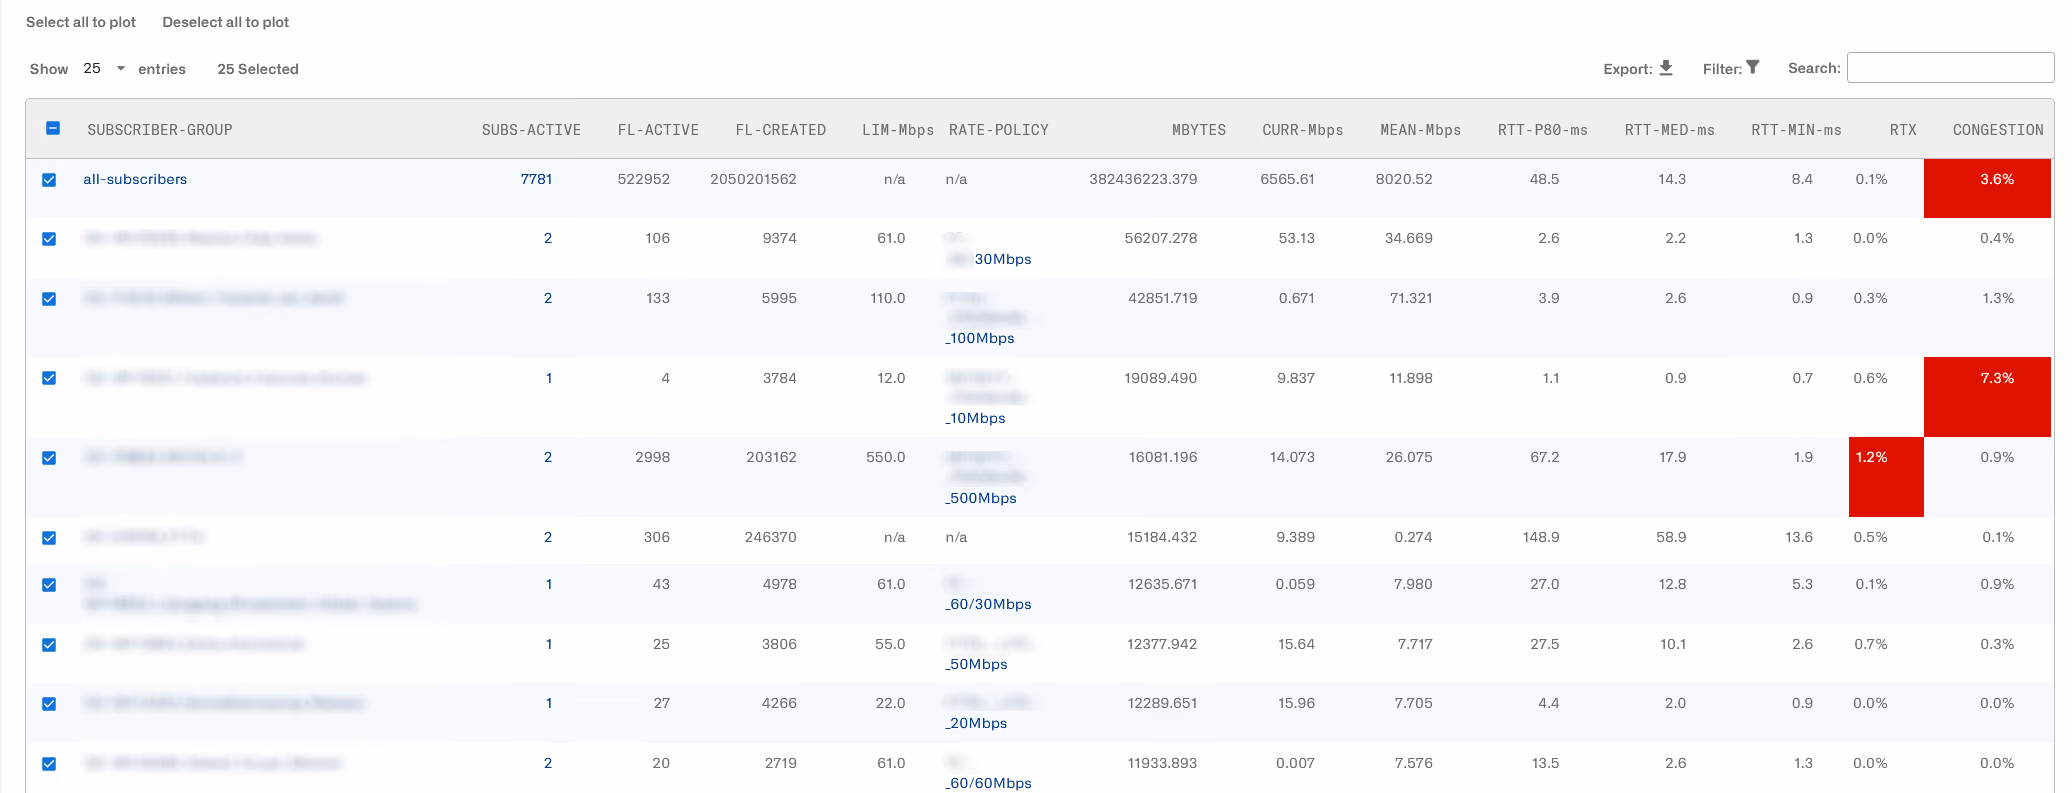The height and width of the screenshot is (793, 2072).
Task: Click the 2050201562 FL-CREATED value
Action: (x=753, y=179)
